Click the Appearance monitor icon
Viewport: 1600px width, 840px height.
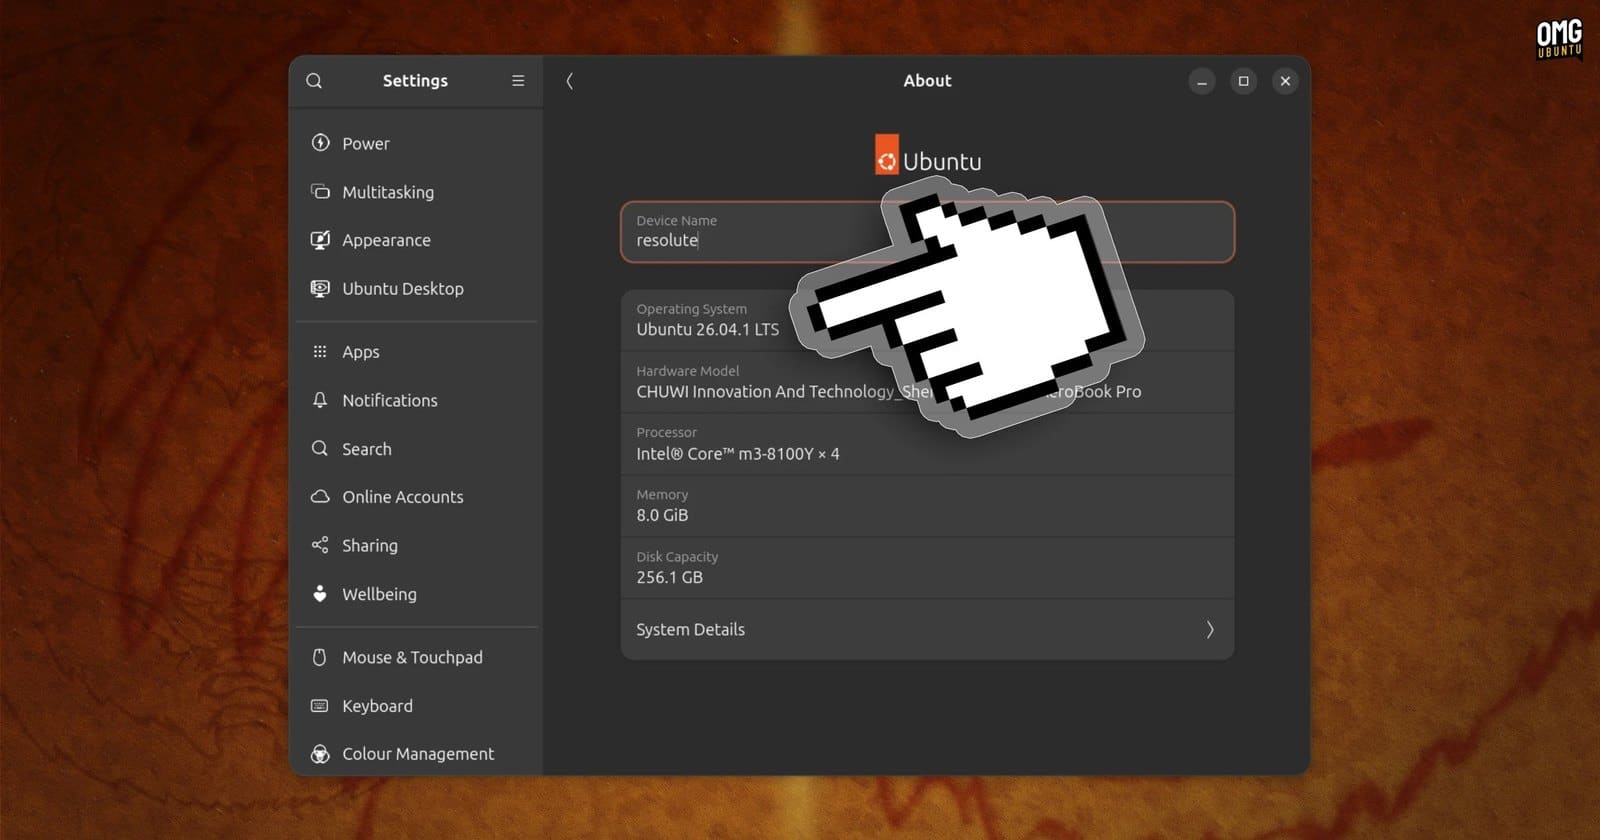coord(320,240)
